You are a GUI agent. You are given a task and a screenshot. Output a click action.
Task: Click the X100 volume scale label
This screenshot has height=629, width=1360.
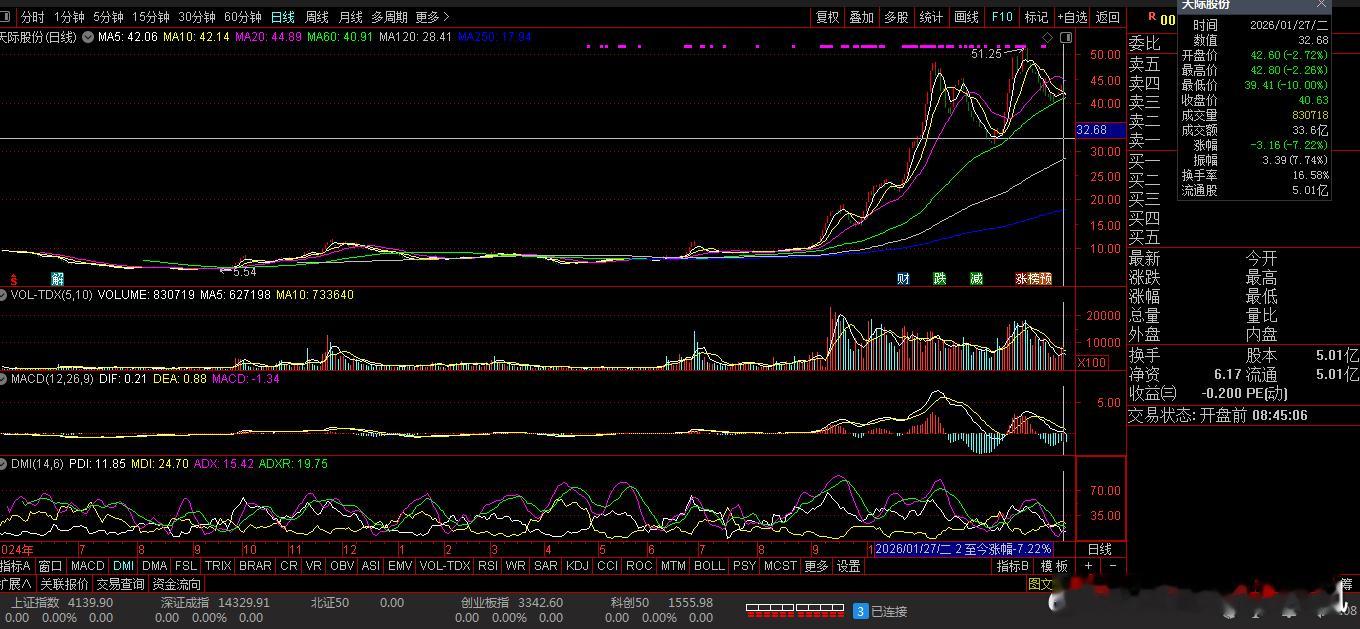[1092, 363]
